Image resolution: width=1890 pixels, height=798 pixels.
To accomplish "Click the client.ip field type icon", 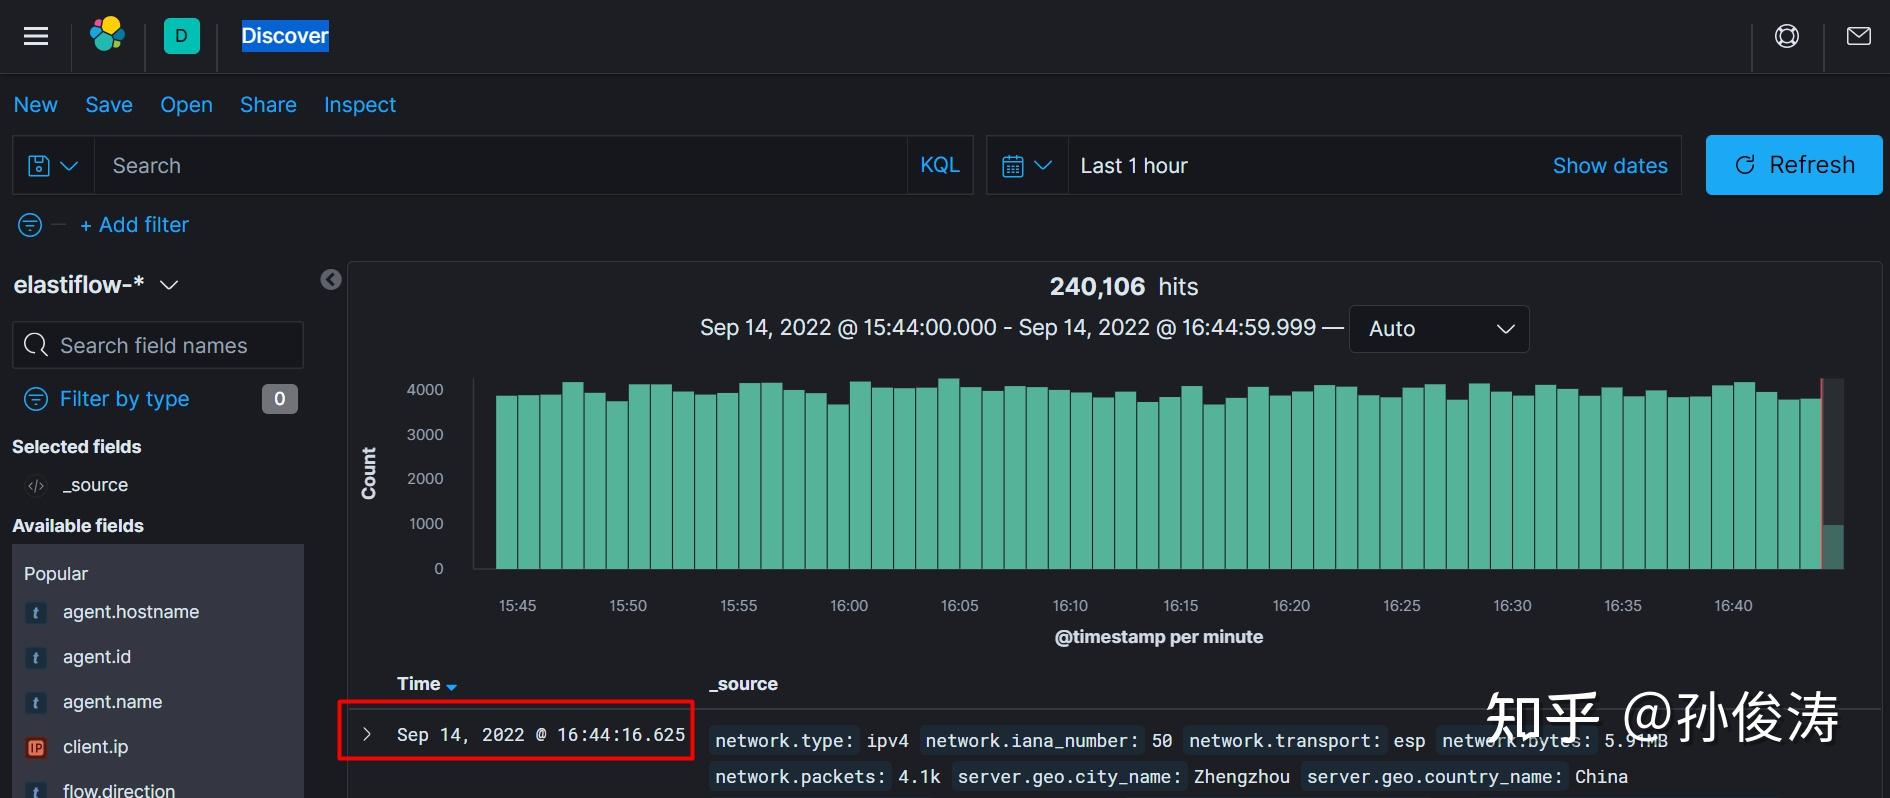I will tap(36, 747).
